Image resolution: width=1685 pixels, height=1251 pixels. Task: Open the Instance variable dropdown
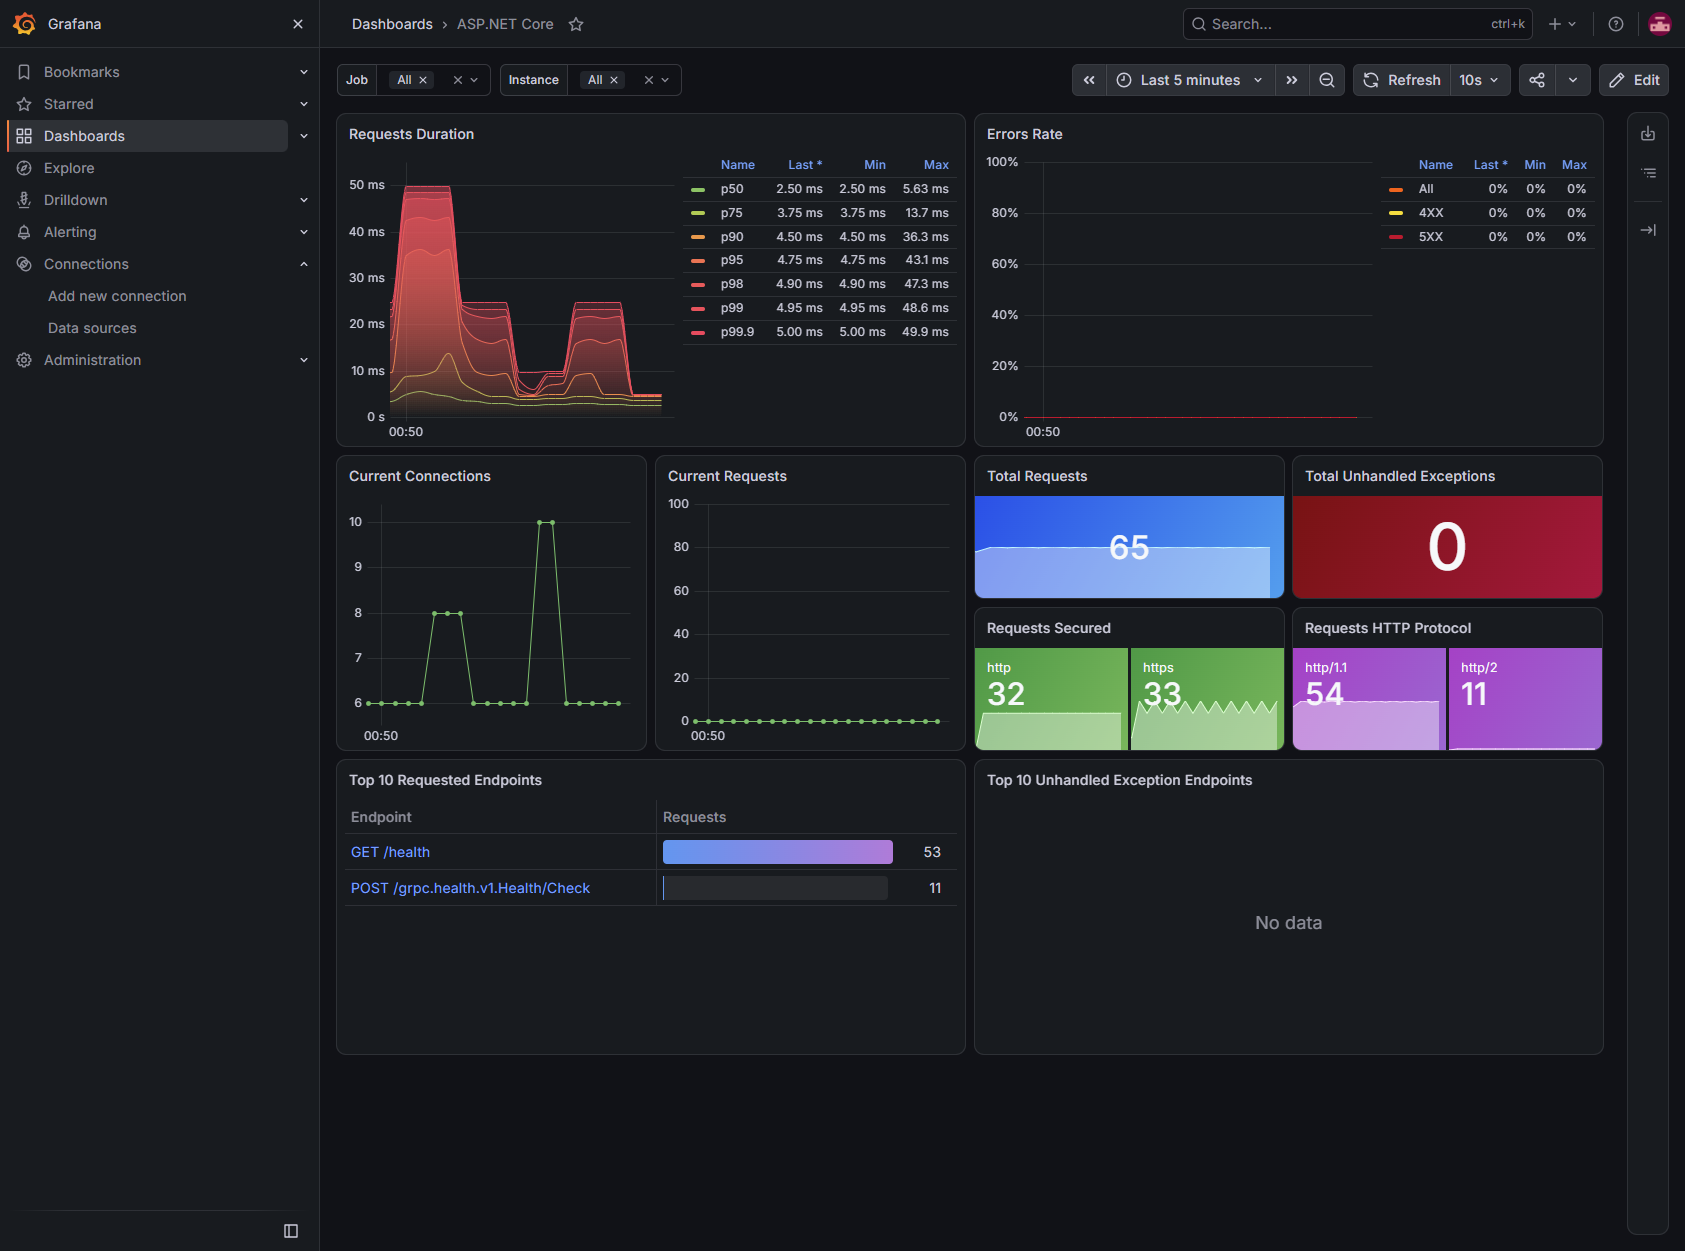[x=665, y=80]
